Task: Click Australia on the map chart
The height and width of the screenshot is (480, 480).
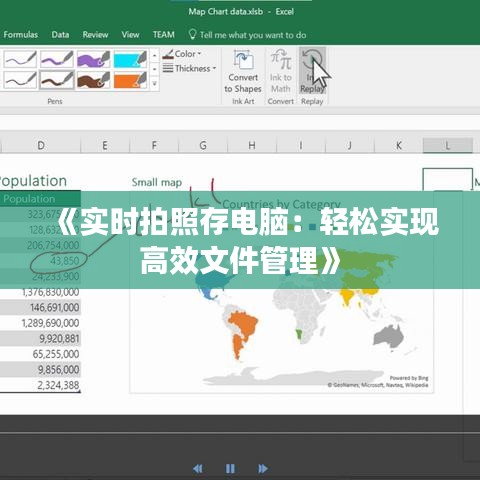Action: click(x=389, y=336)
